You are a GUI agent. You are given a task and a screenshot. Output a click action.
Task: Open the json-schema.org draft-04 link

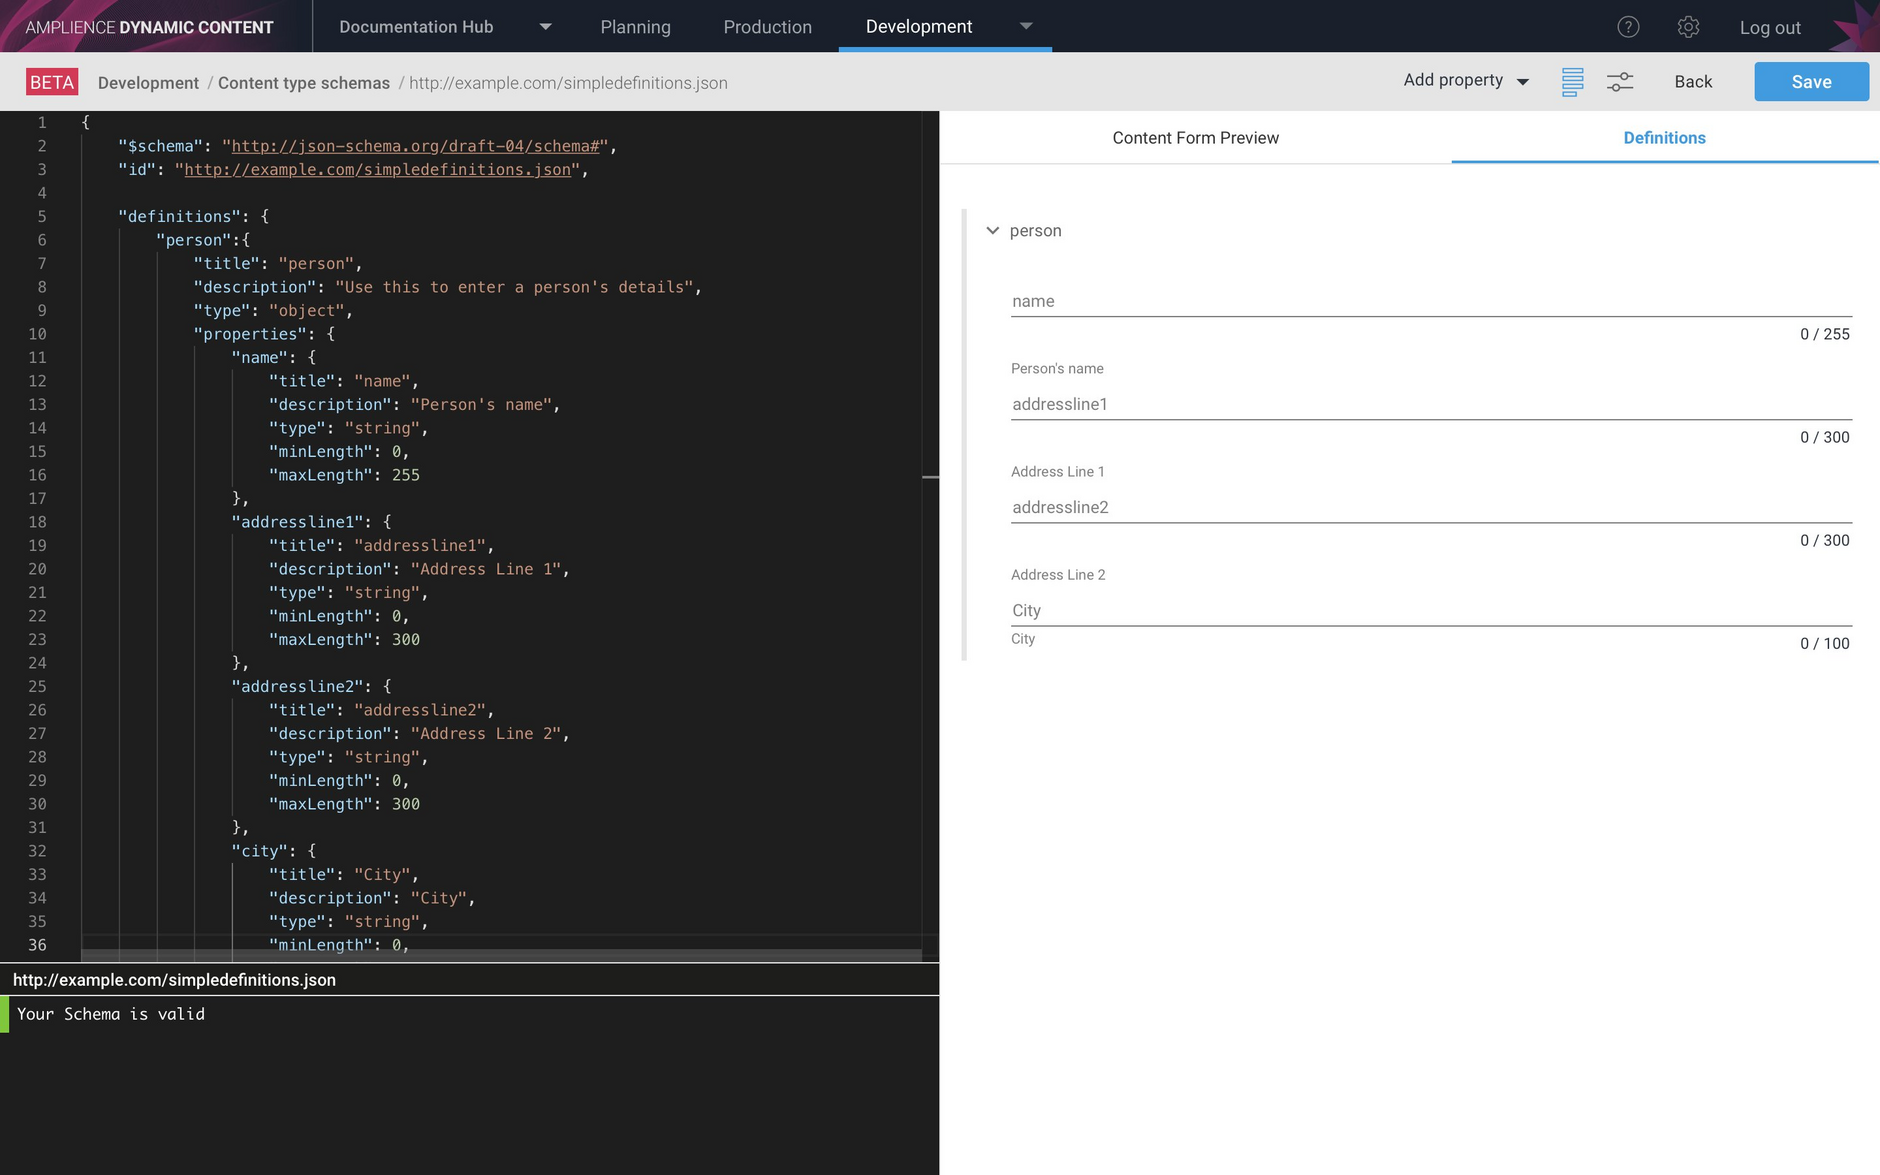click(x=417, y=145)
